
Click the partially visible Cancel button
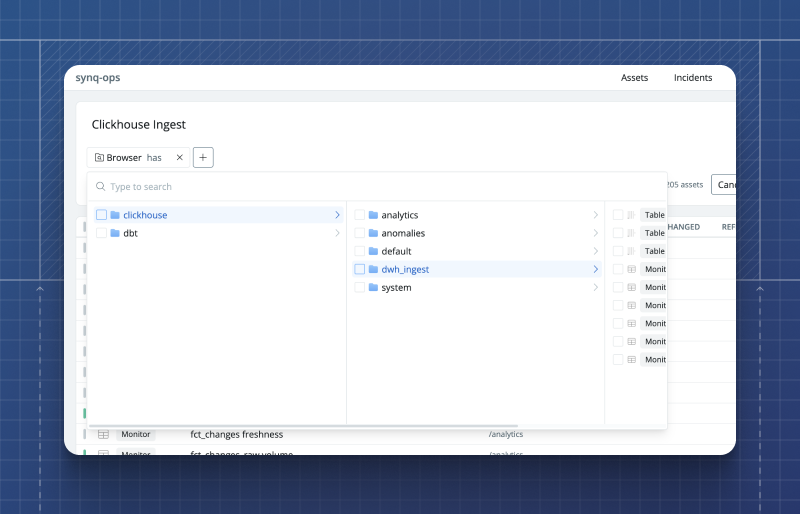[x=723, y=185]
